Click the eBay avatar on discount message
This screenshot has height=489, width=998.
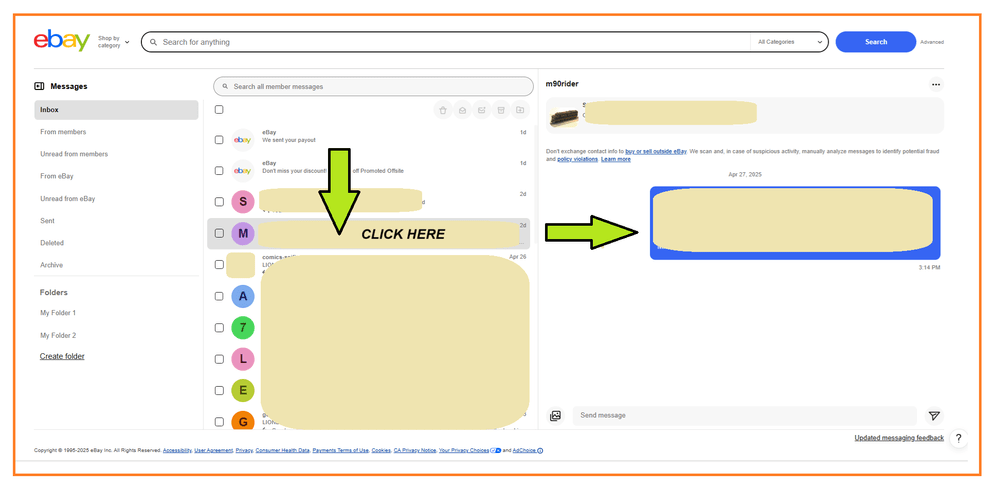[242, 171]
